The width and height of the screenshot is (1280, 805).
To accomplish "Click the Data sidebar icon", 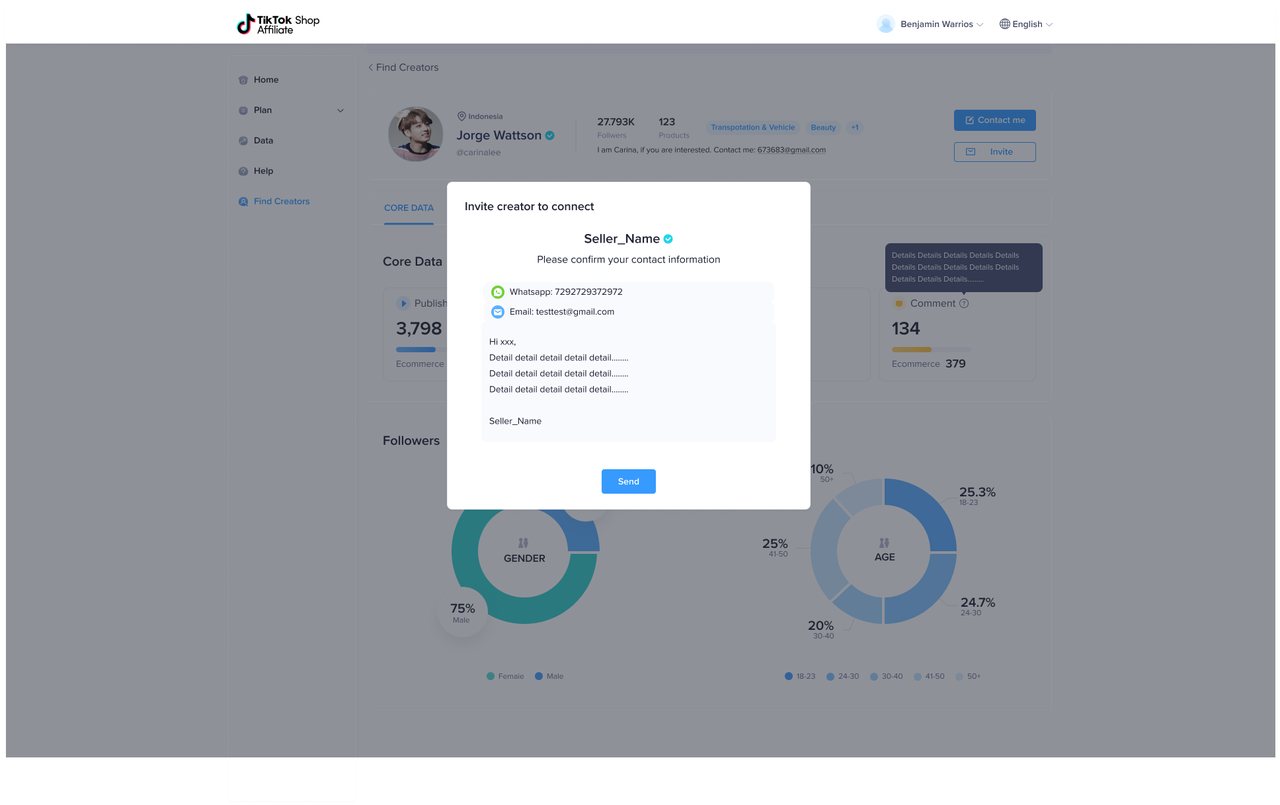I will pos(243,141).
